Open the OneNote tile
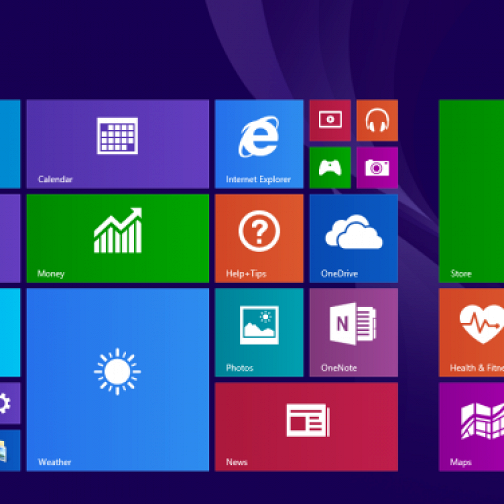This screenshot has height=504, width=504. tap(354, 333)
